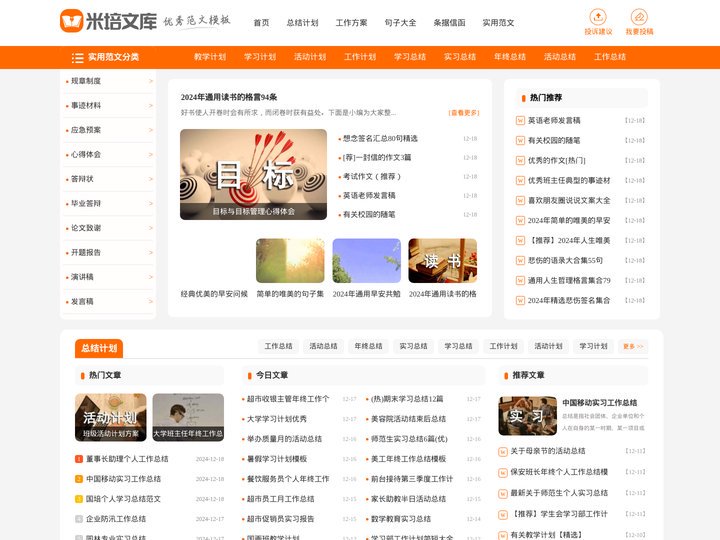Click document icon beside 优秀的作文[热门]
Image resolution: width=720 pixels, height=540 pixels.
point(520,160)
